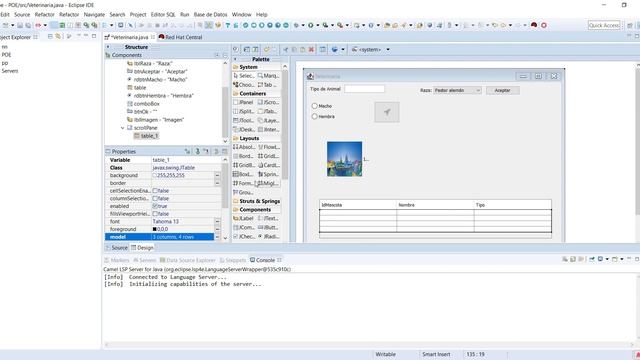
Task: Pick the MigLayout entry in Palette
Action: (x=268, y=183)
